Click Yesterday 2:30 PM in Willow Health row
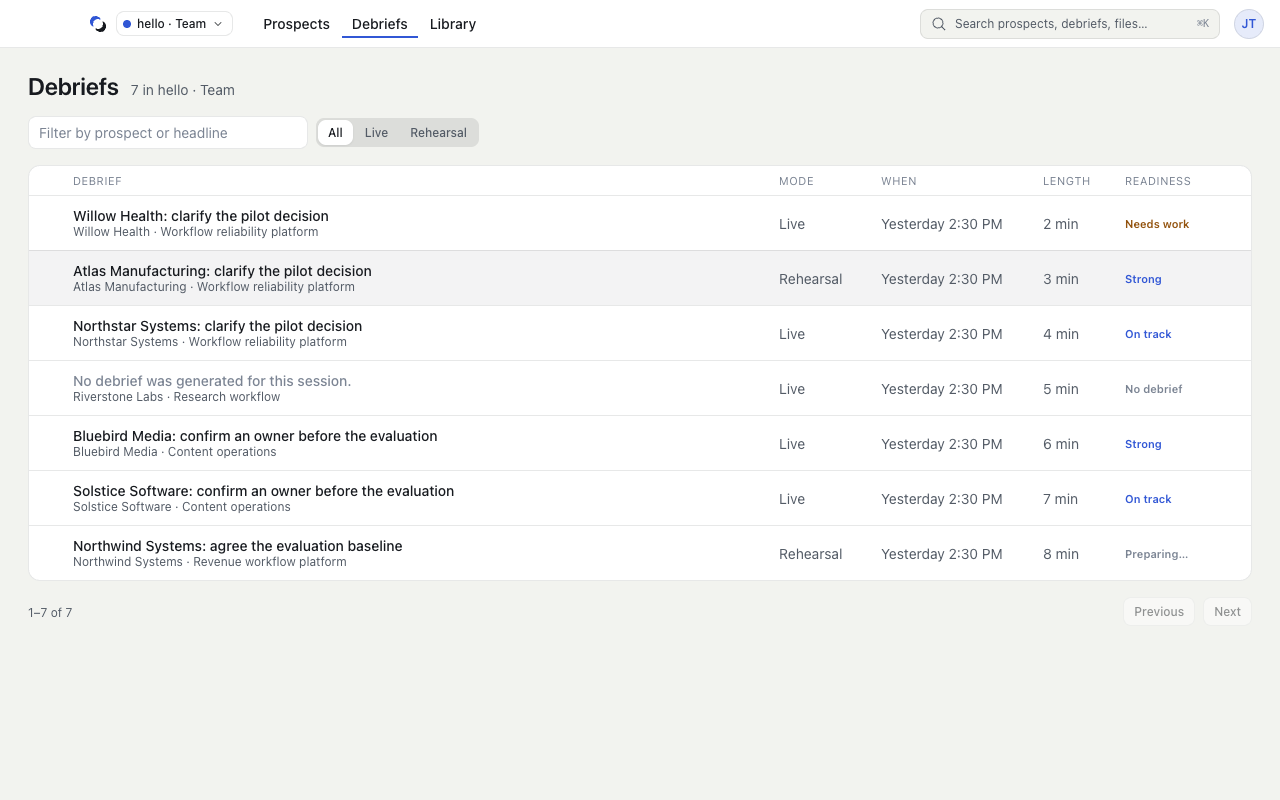1280x800 pixels. (x=942, y=224)
